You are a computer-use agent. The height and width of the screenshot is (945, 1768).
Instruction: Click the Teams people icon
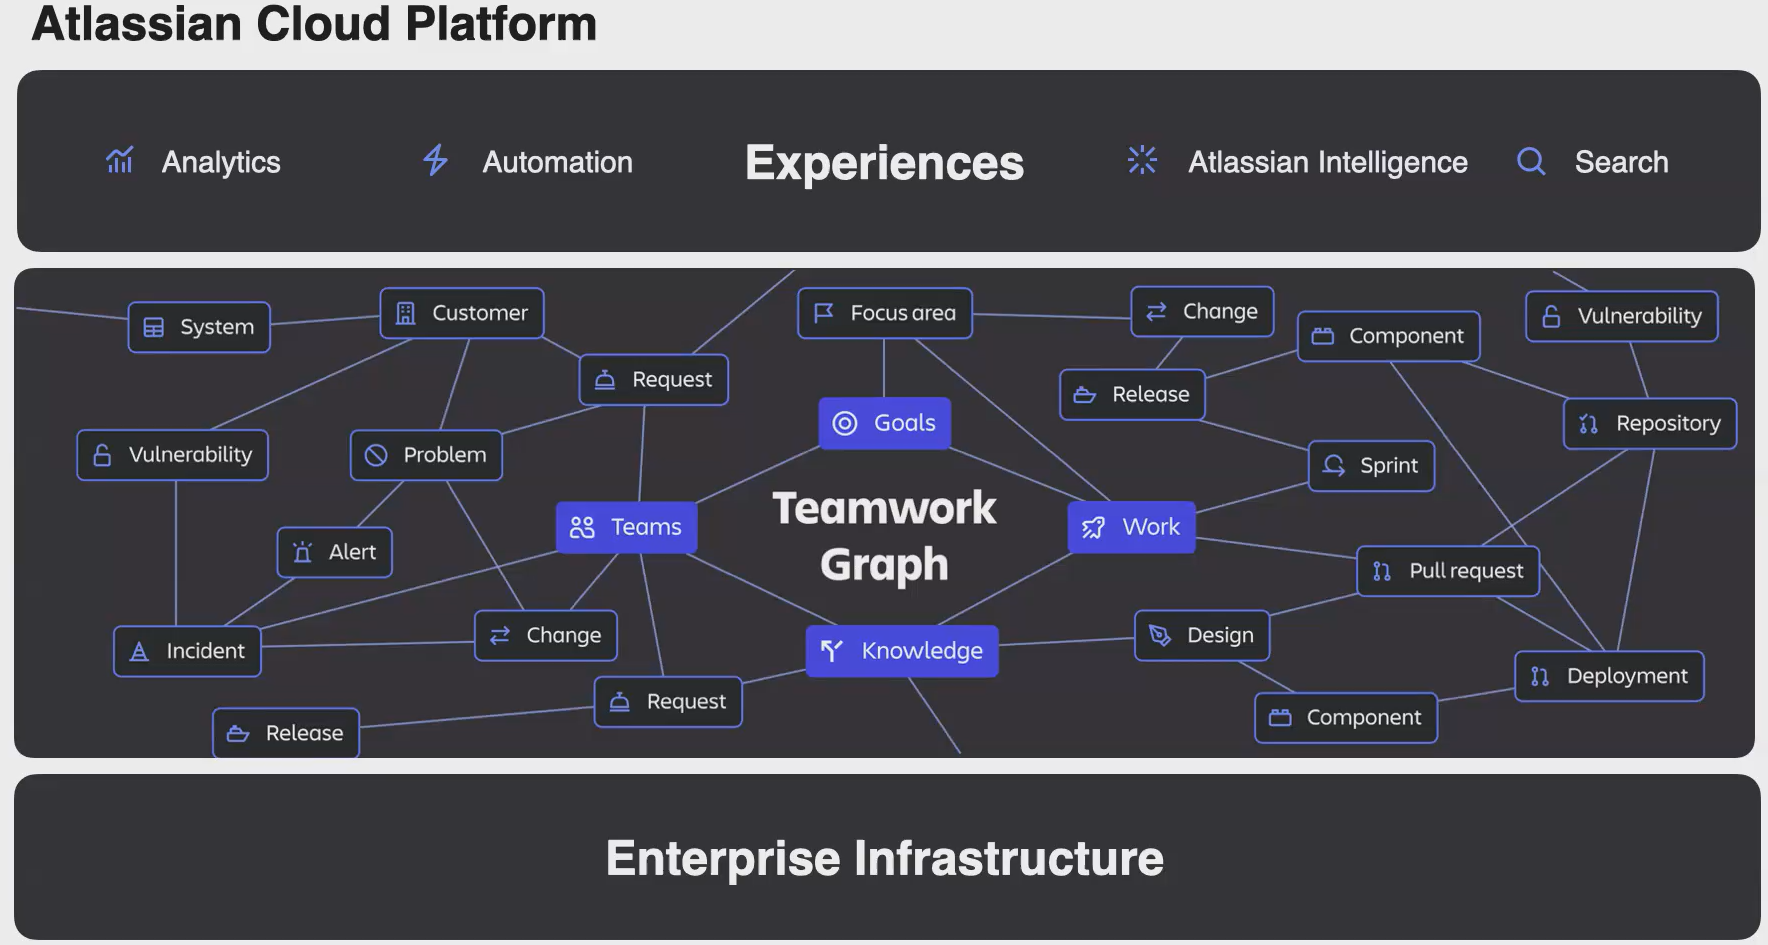[x=582, y=527]
